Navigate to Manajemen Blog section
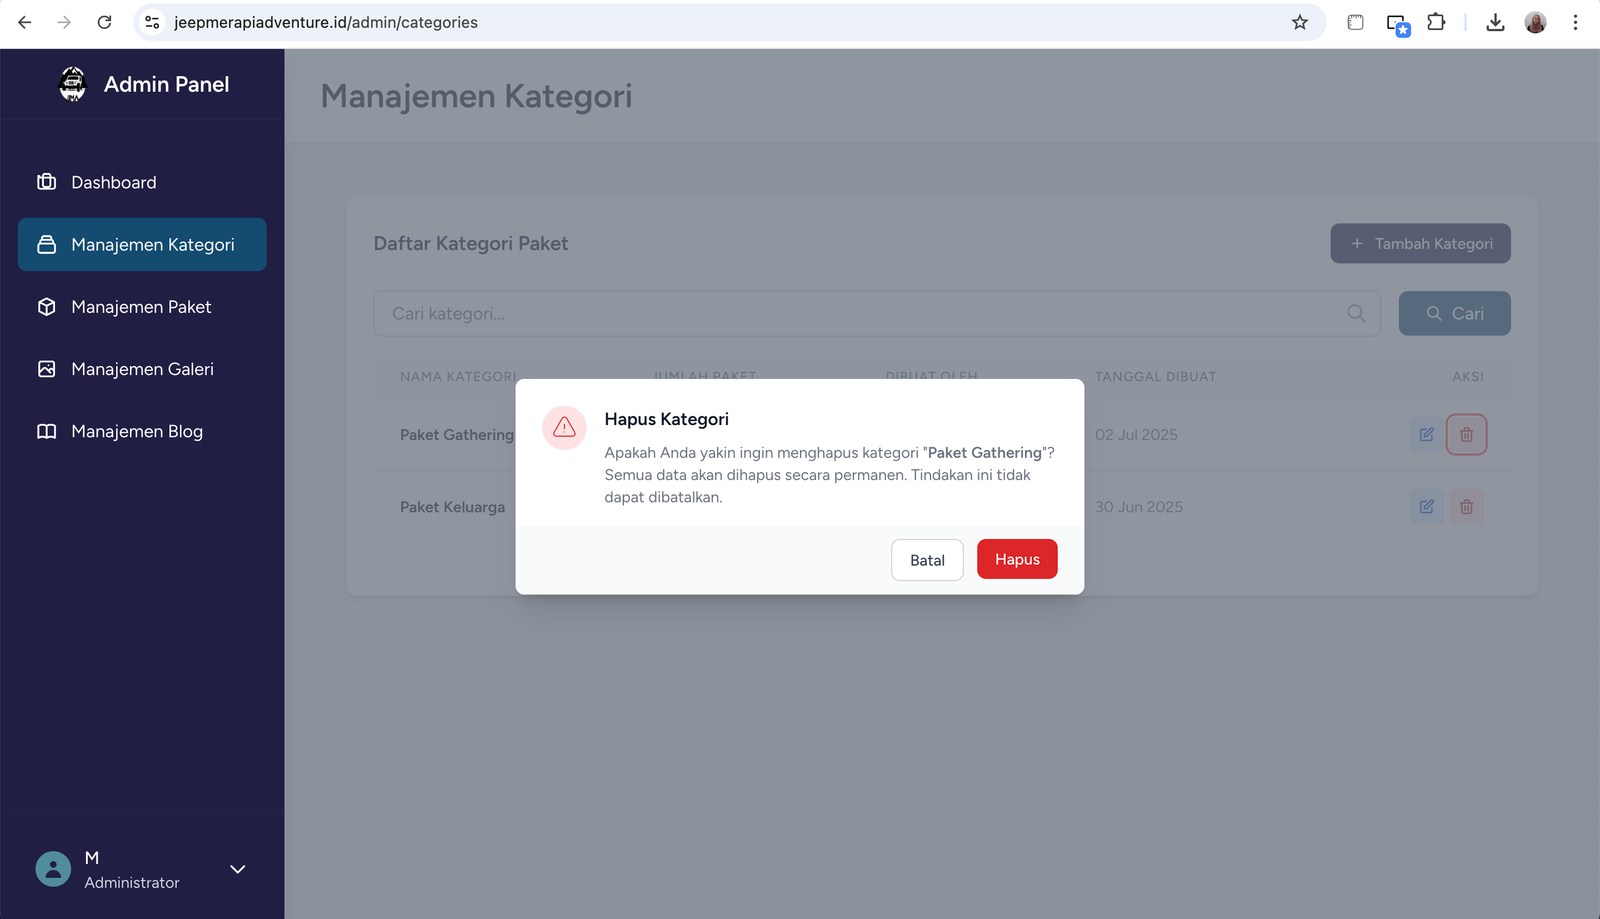Viewport: 1600px width, 919px height. pos(137,432)
